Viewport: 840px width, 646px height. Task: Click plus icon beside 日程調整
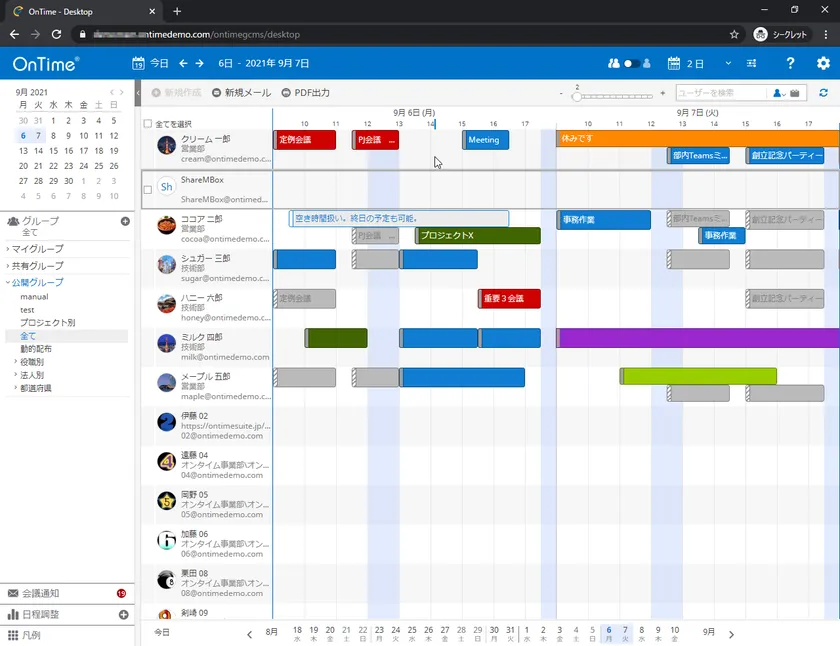click(x=123, y=614)
